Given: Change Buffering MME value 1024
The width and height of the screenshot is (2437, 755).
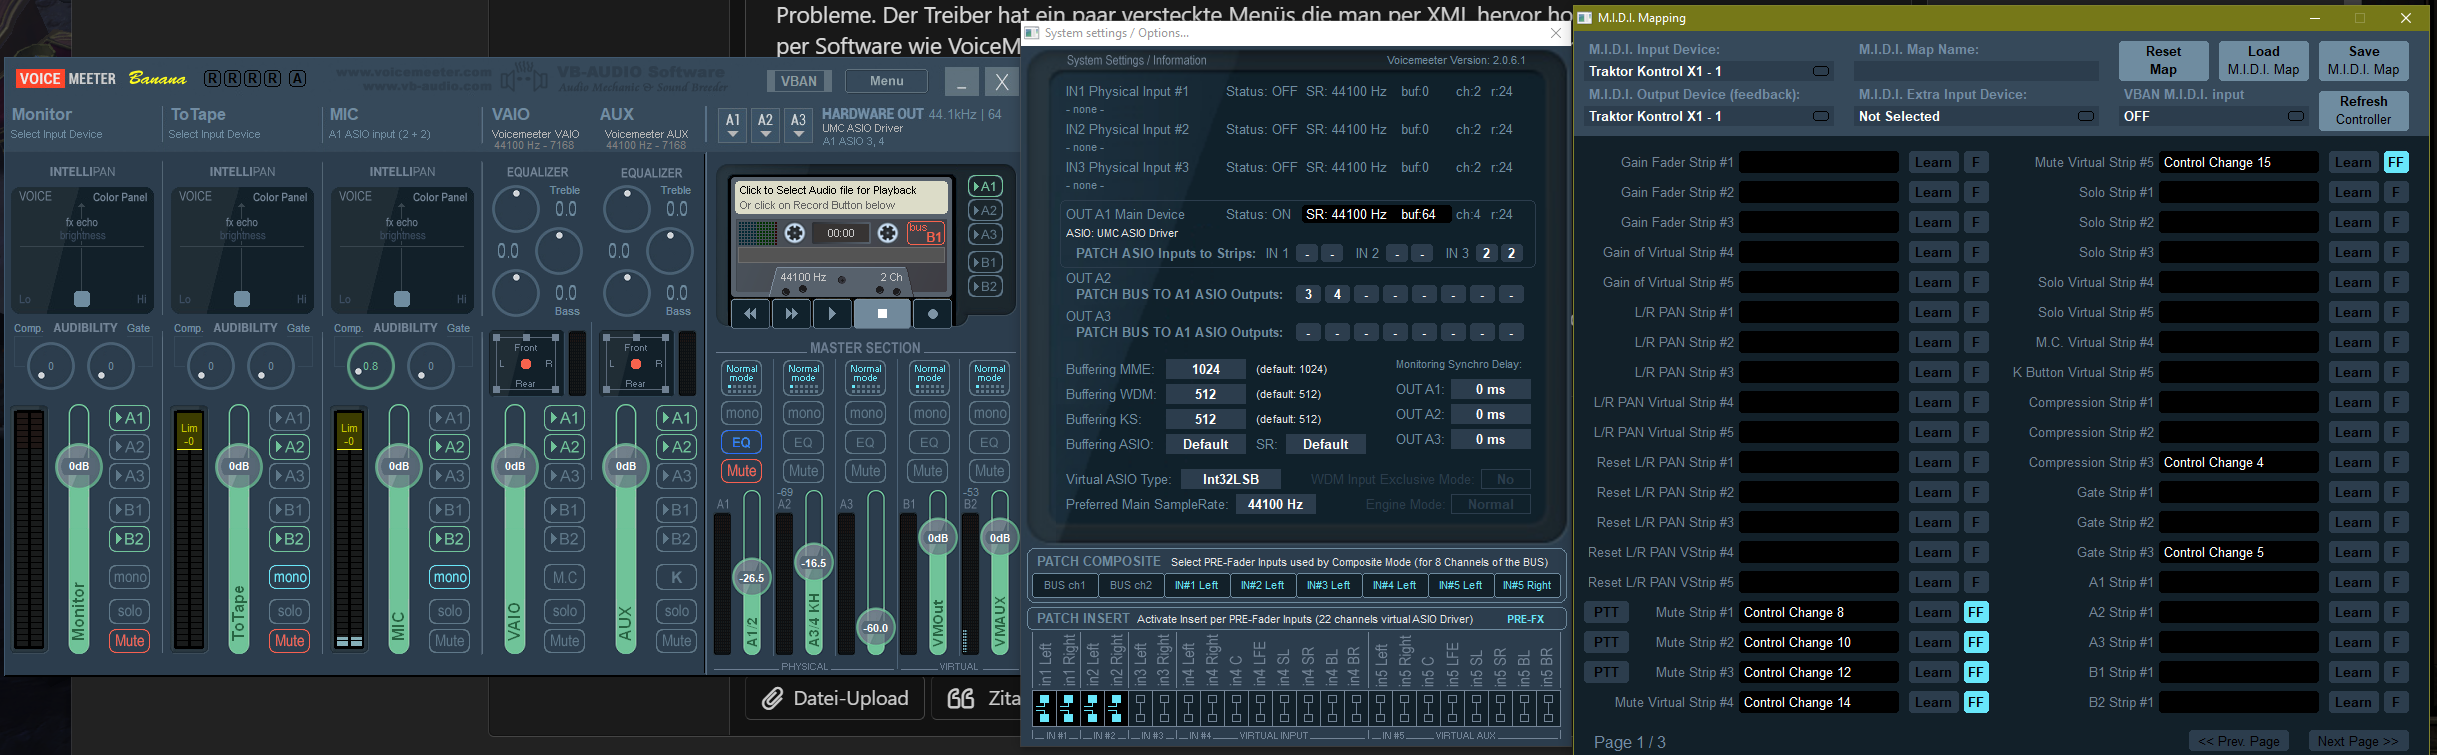Looking at the screenshot, I should [1206, 369].
